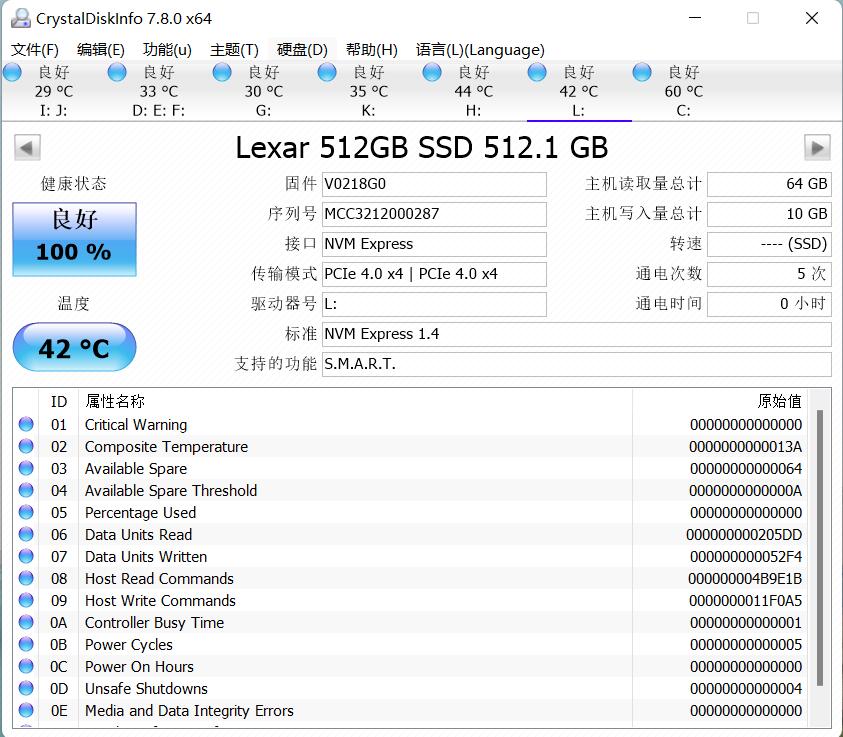Click the right arrow to view next drive
843x737 pixels.
[816, 147]
